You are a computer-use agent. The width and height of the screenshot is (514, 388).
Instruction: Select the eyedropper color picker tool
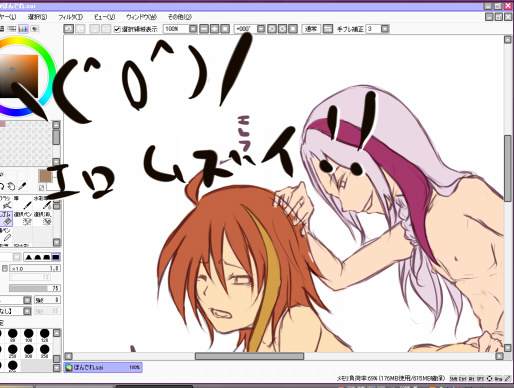click(x=22, y=186)
